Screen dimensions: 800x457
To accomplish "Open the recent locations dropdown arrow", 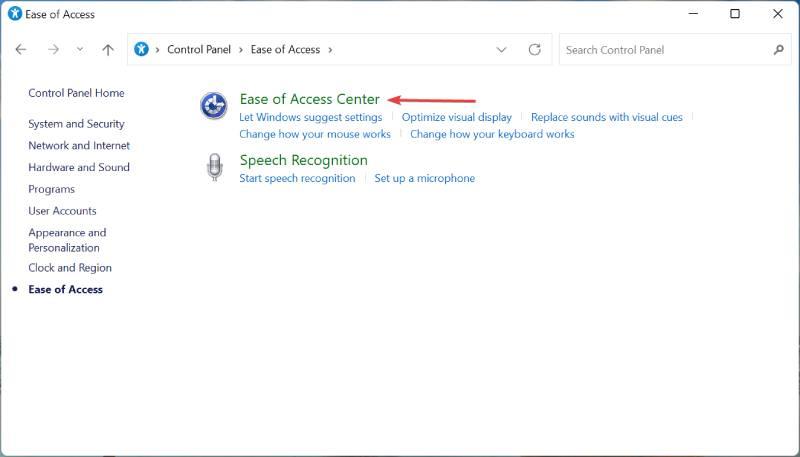I will 80,49.
